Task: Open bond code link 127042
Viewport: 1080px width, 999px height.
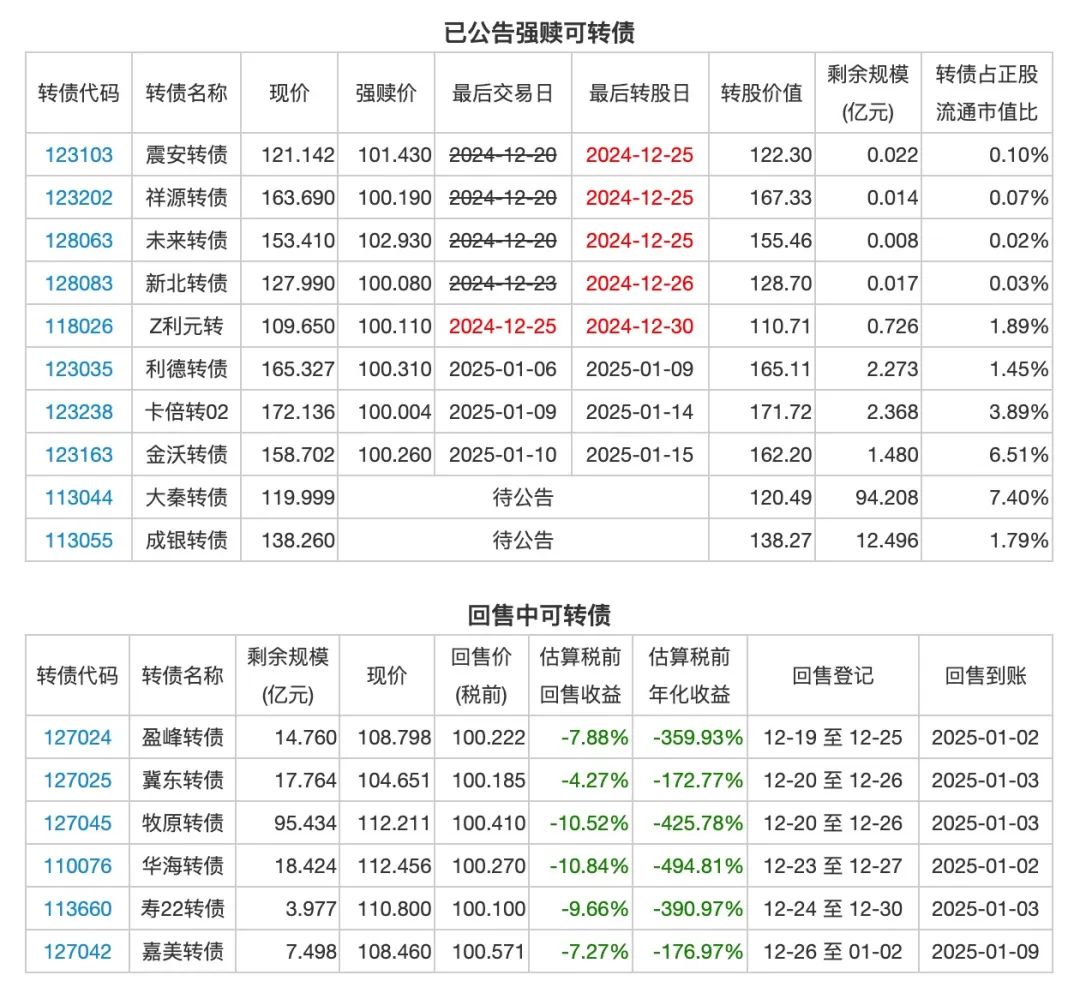Action: (x=77, y=951)
